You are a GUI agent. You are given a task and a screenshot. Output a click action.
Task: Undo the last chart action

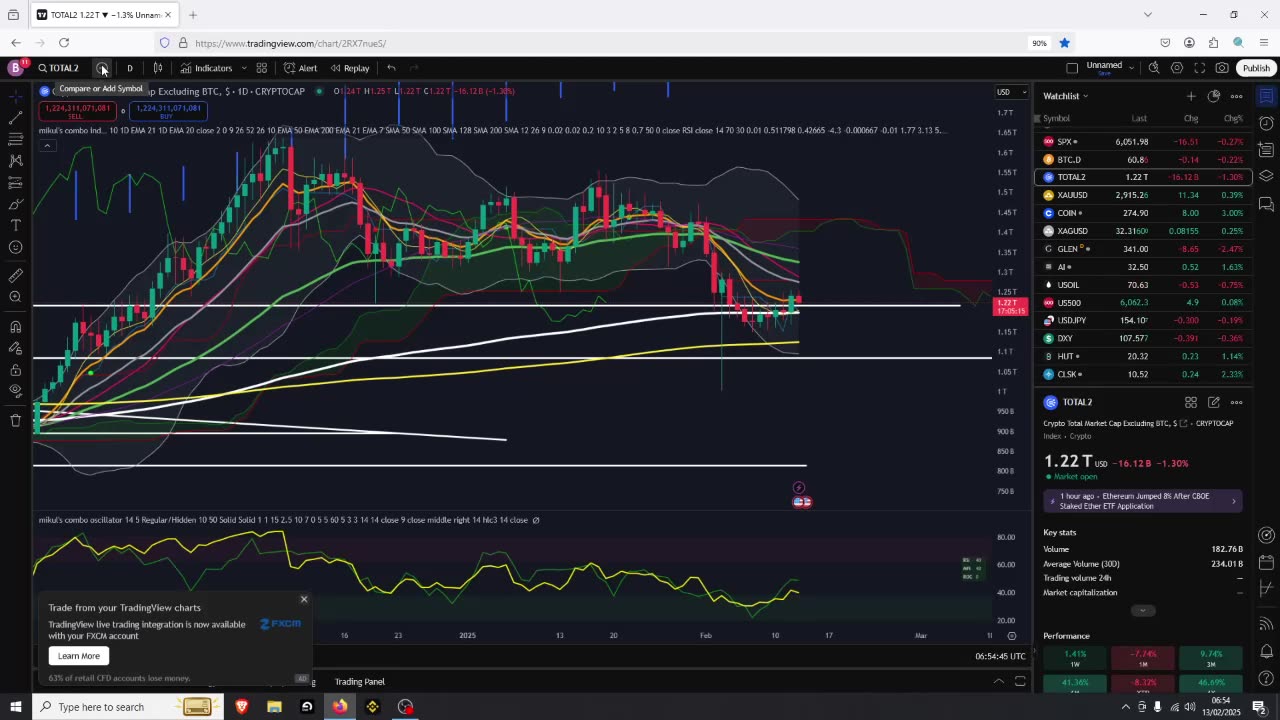pos(391,68)
